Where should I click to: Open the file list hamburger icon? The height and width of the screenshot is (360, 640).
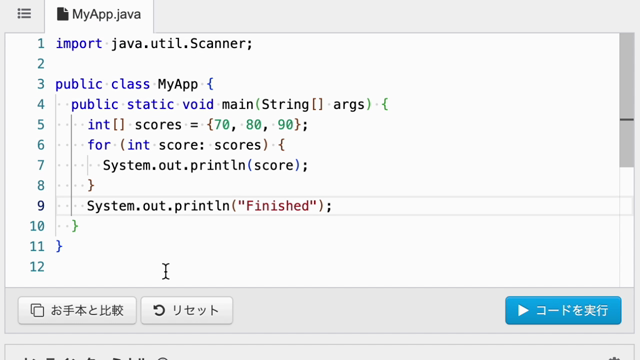[24, 14]
